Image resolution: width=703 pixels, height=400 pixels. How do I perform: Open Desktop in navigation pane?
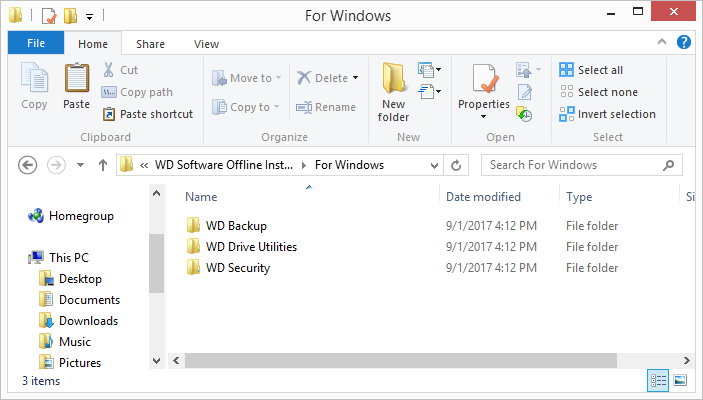[70, 278]
